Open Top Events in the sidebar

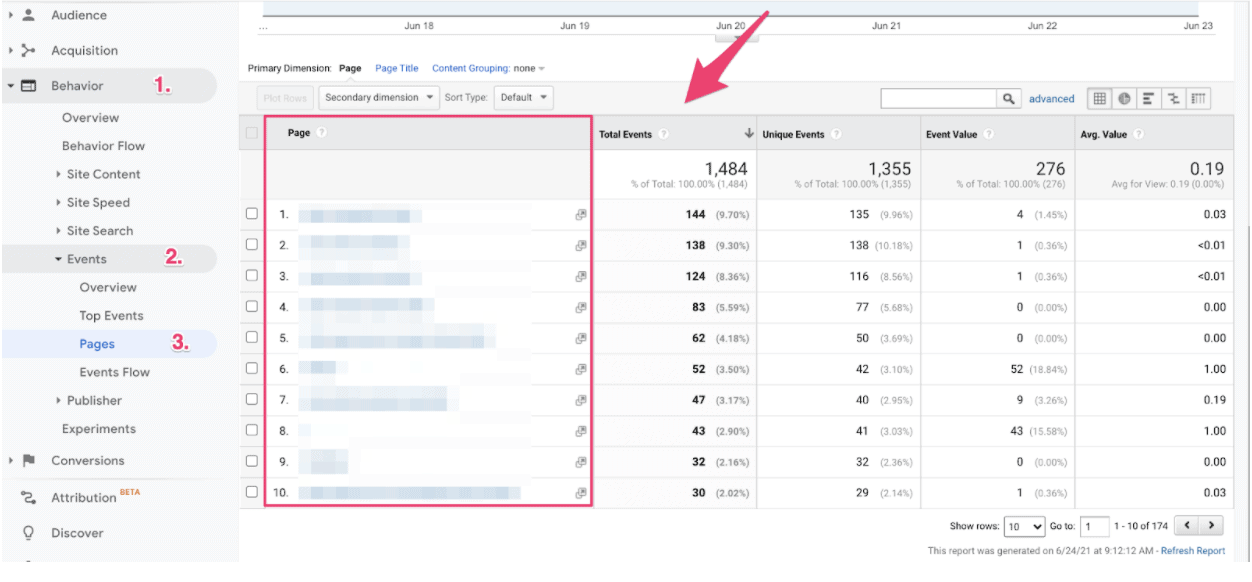(x=111, y=316)
